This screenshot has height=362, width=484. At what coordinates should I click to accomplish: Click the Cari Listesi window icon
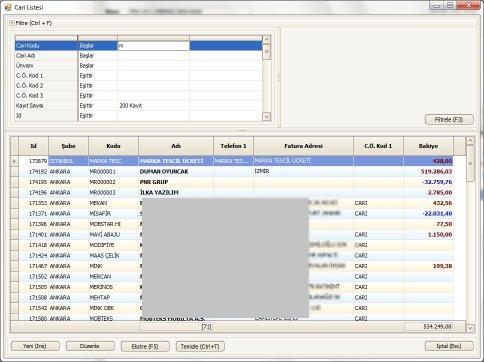tap(8, 7)
